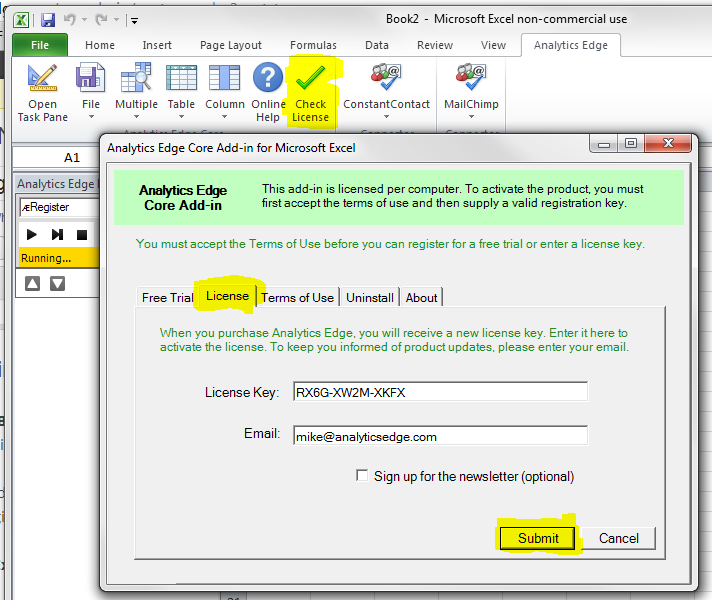Viewport: 712px width, 600px height.
Task: Click the Excel application icon
Action: (x=21, y=20)
